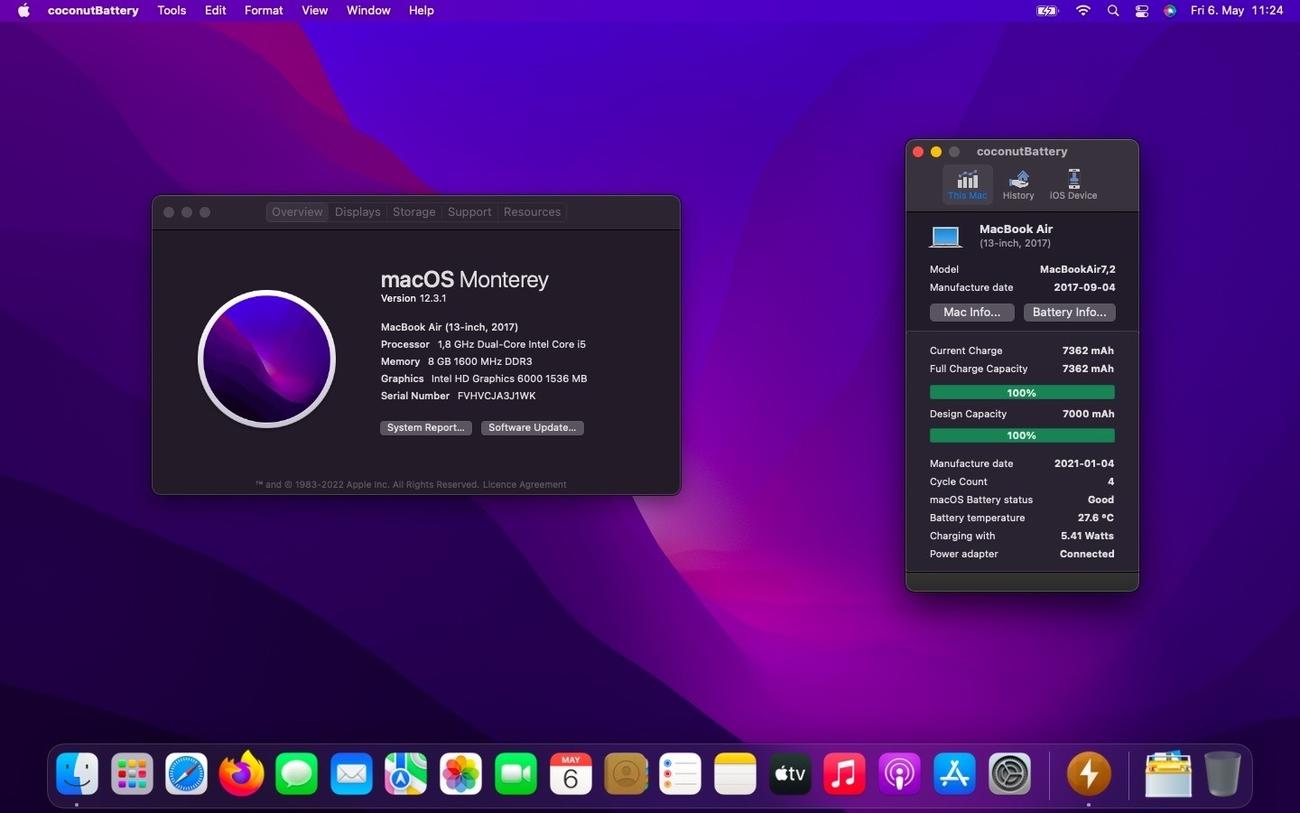
Task: Select Overview tab in About This Mac
Action: point(297,212)
